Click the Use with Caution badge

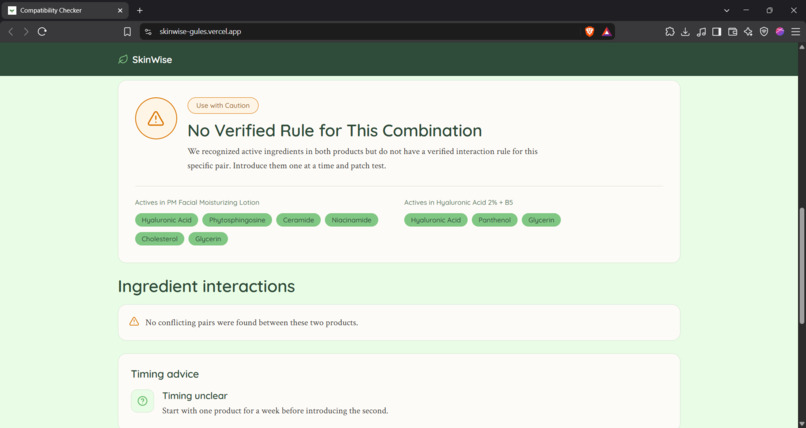click(x=223, y=105)
